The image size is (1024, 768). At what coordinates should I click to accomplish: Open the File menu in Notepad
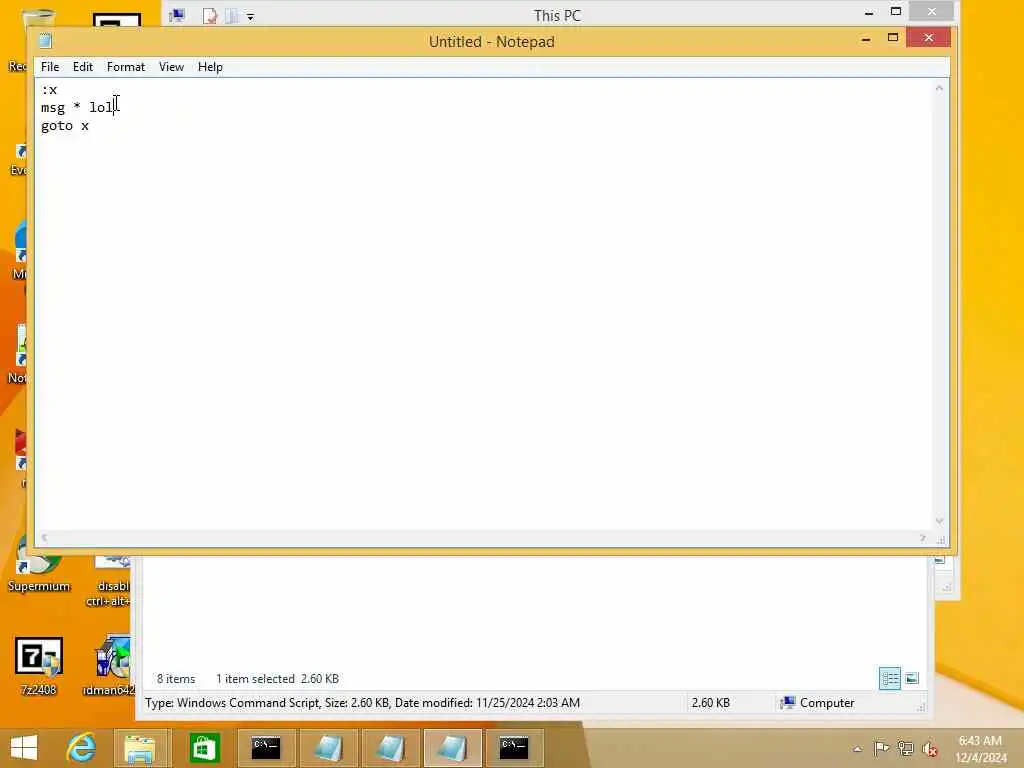point(50,67)
